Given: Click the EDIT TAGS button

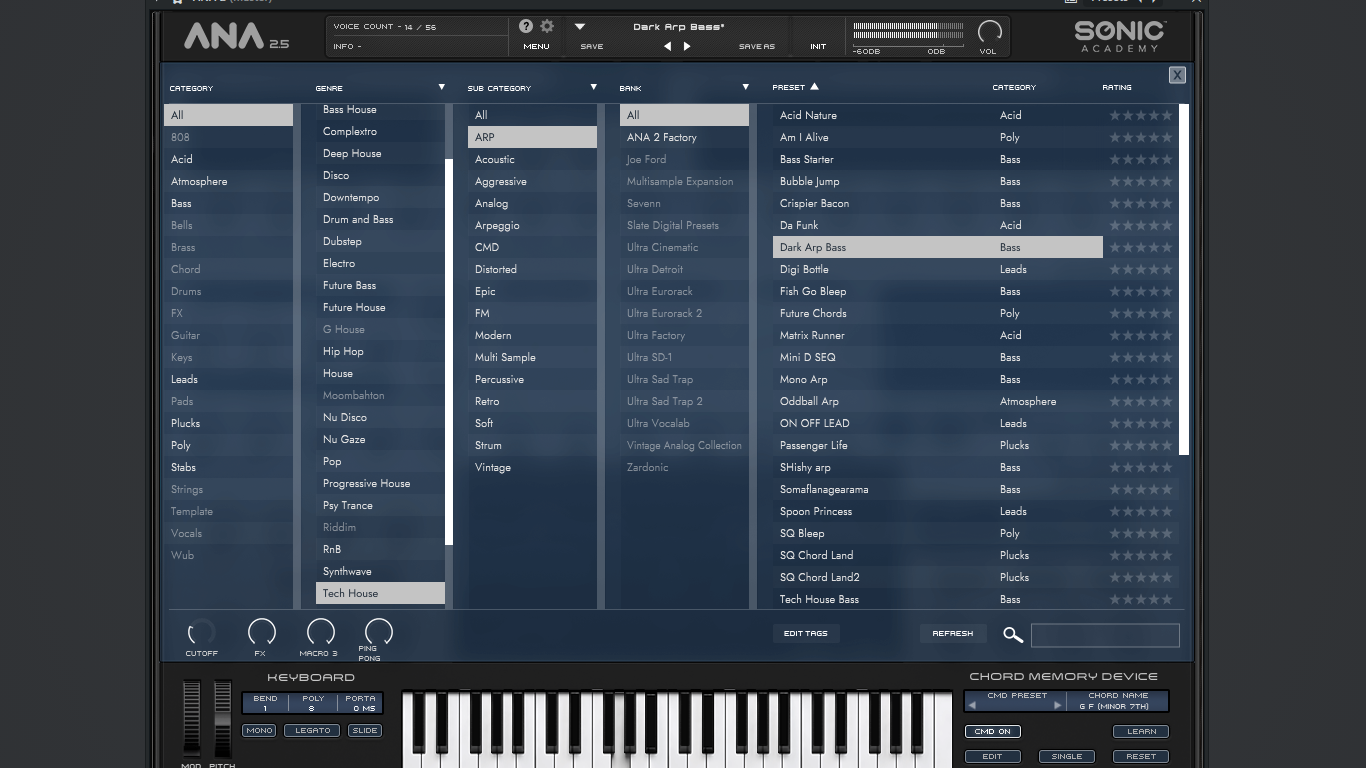Looking at the screenshot, I should [x=806, y=633].
